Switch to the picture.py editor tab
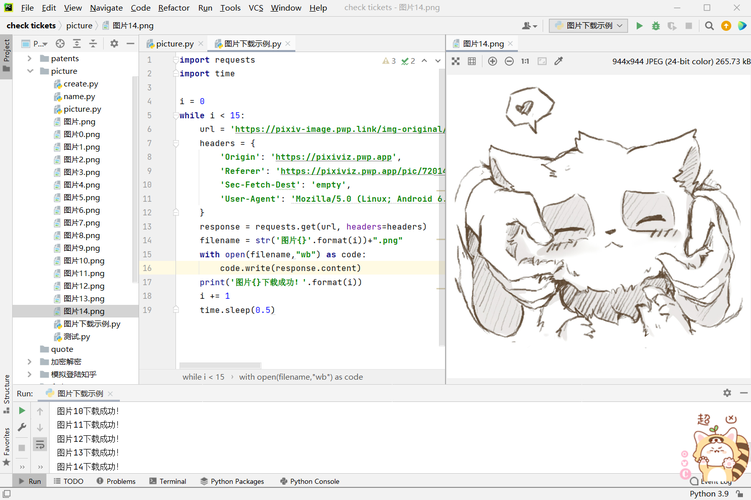Viewport: 751px width, 500px height. click(x=175, y=44)
